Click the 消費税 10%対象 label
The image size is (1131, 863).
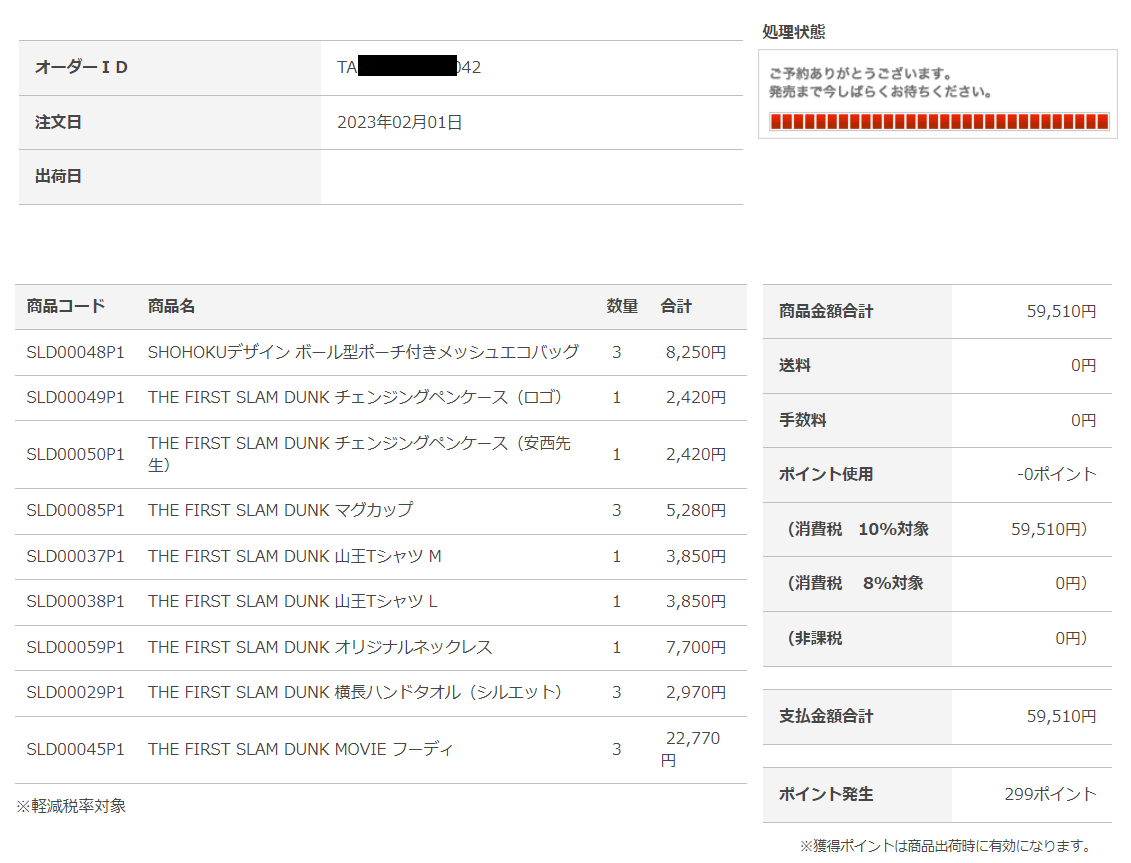[858, 529]
